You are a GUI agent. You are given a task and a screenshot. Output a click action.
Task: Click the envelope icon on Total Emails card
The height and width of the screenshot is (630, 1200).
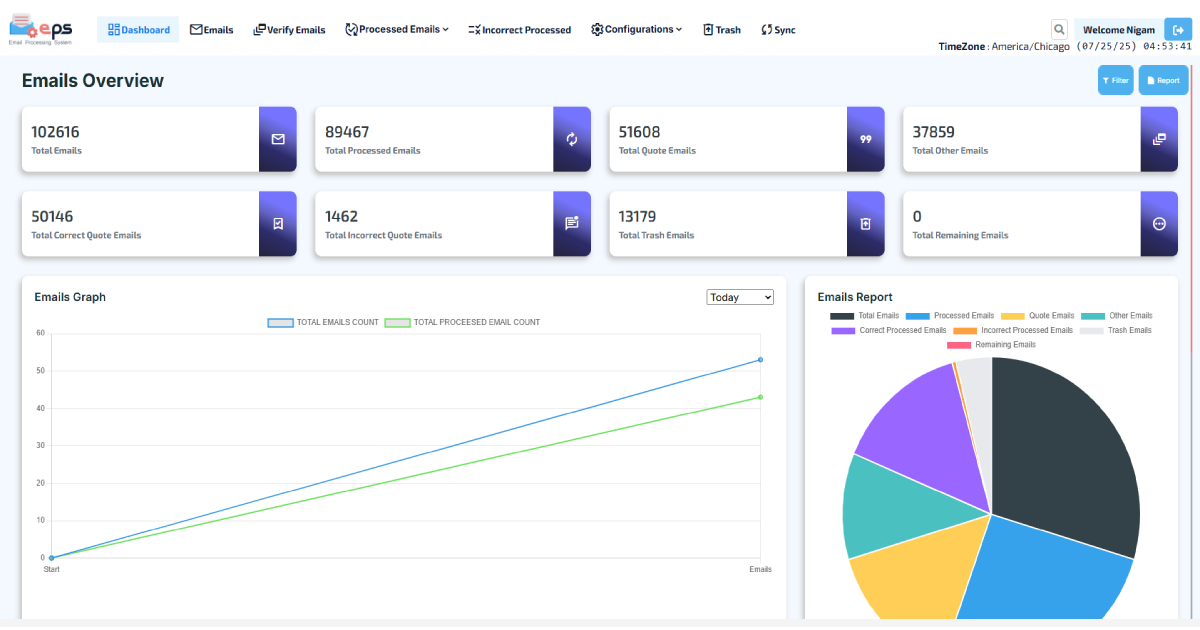click(x=278, y=139)
